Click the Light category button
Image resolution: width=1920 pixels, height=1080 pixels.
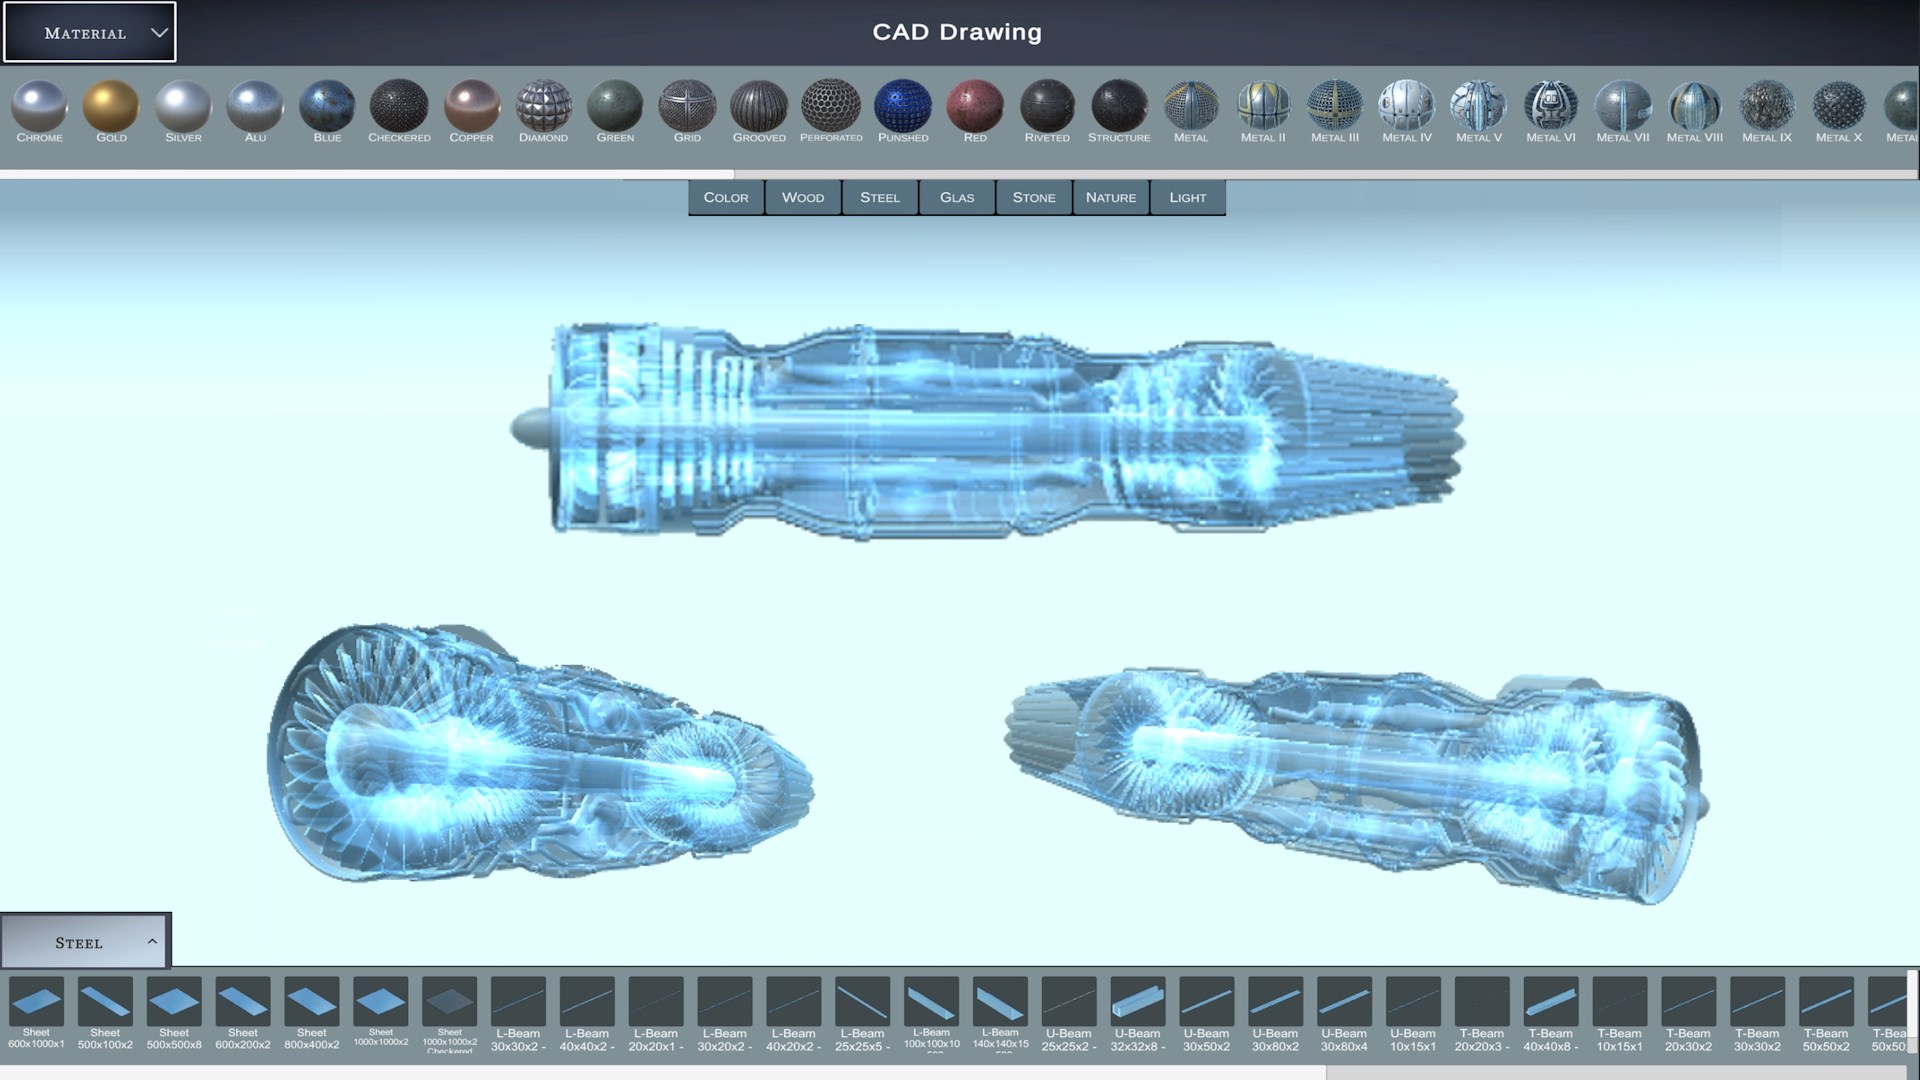[x=1188, y=198]
